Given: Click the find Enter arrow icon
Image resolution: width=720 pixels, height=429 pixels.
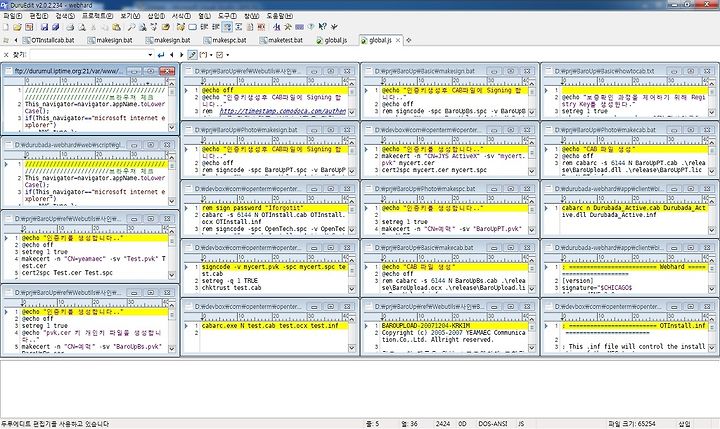Looking at the screenshot, I should point(161,55).
